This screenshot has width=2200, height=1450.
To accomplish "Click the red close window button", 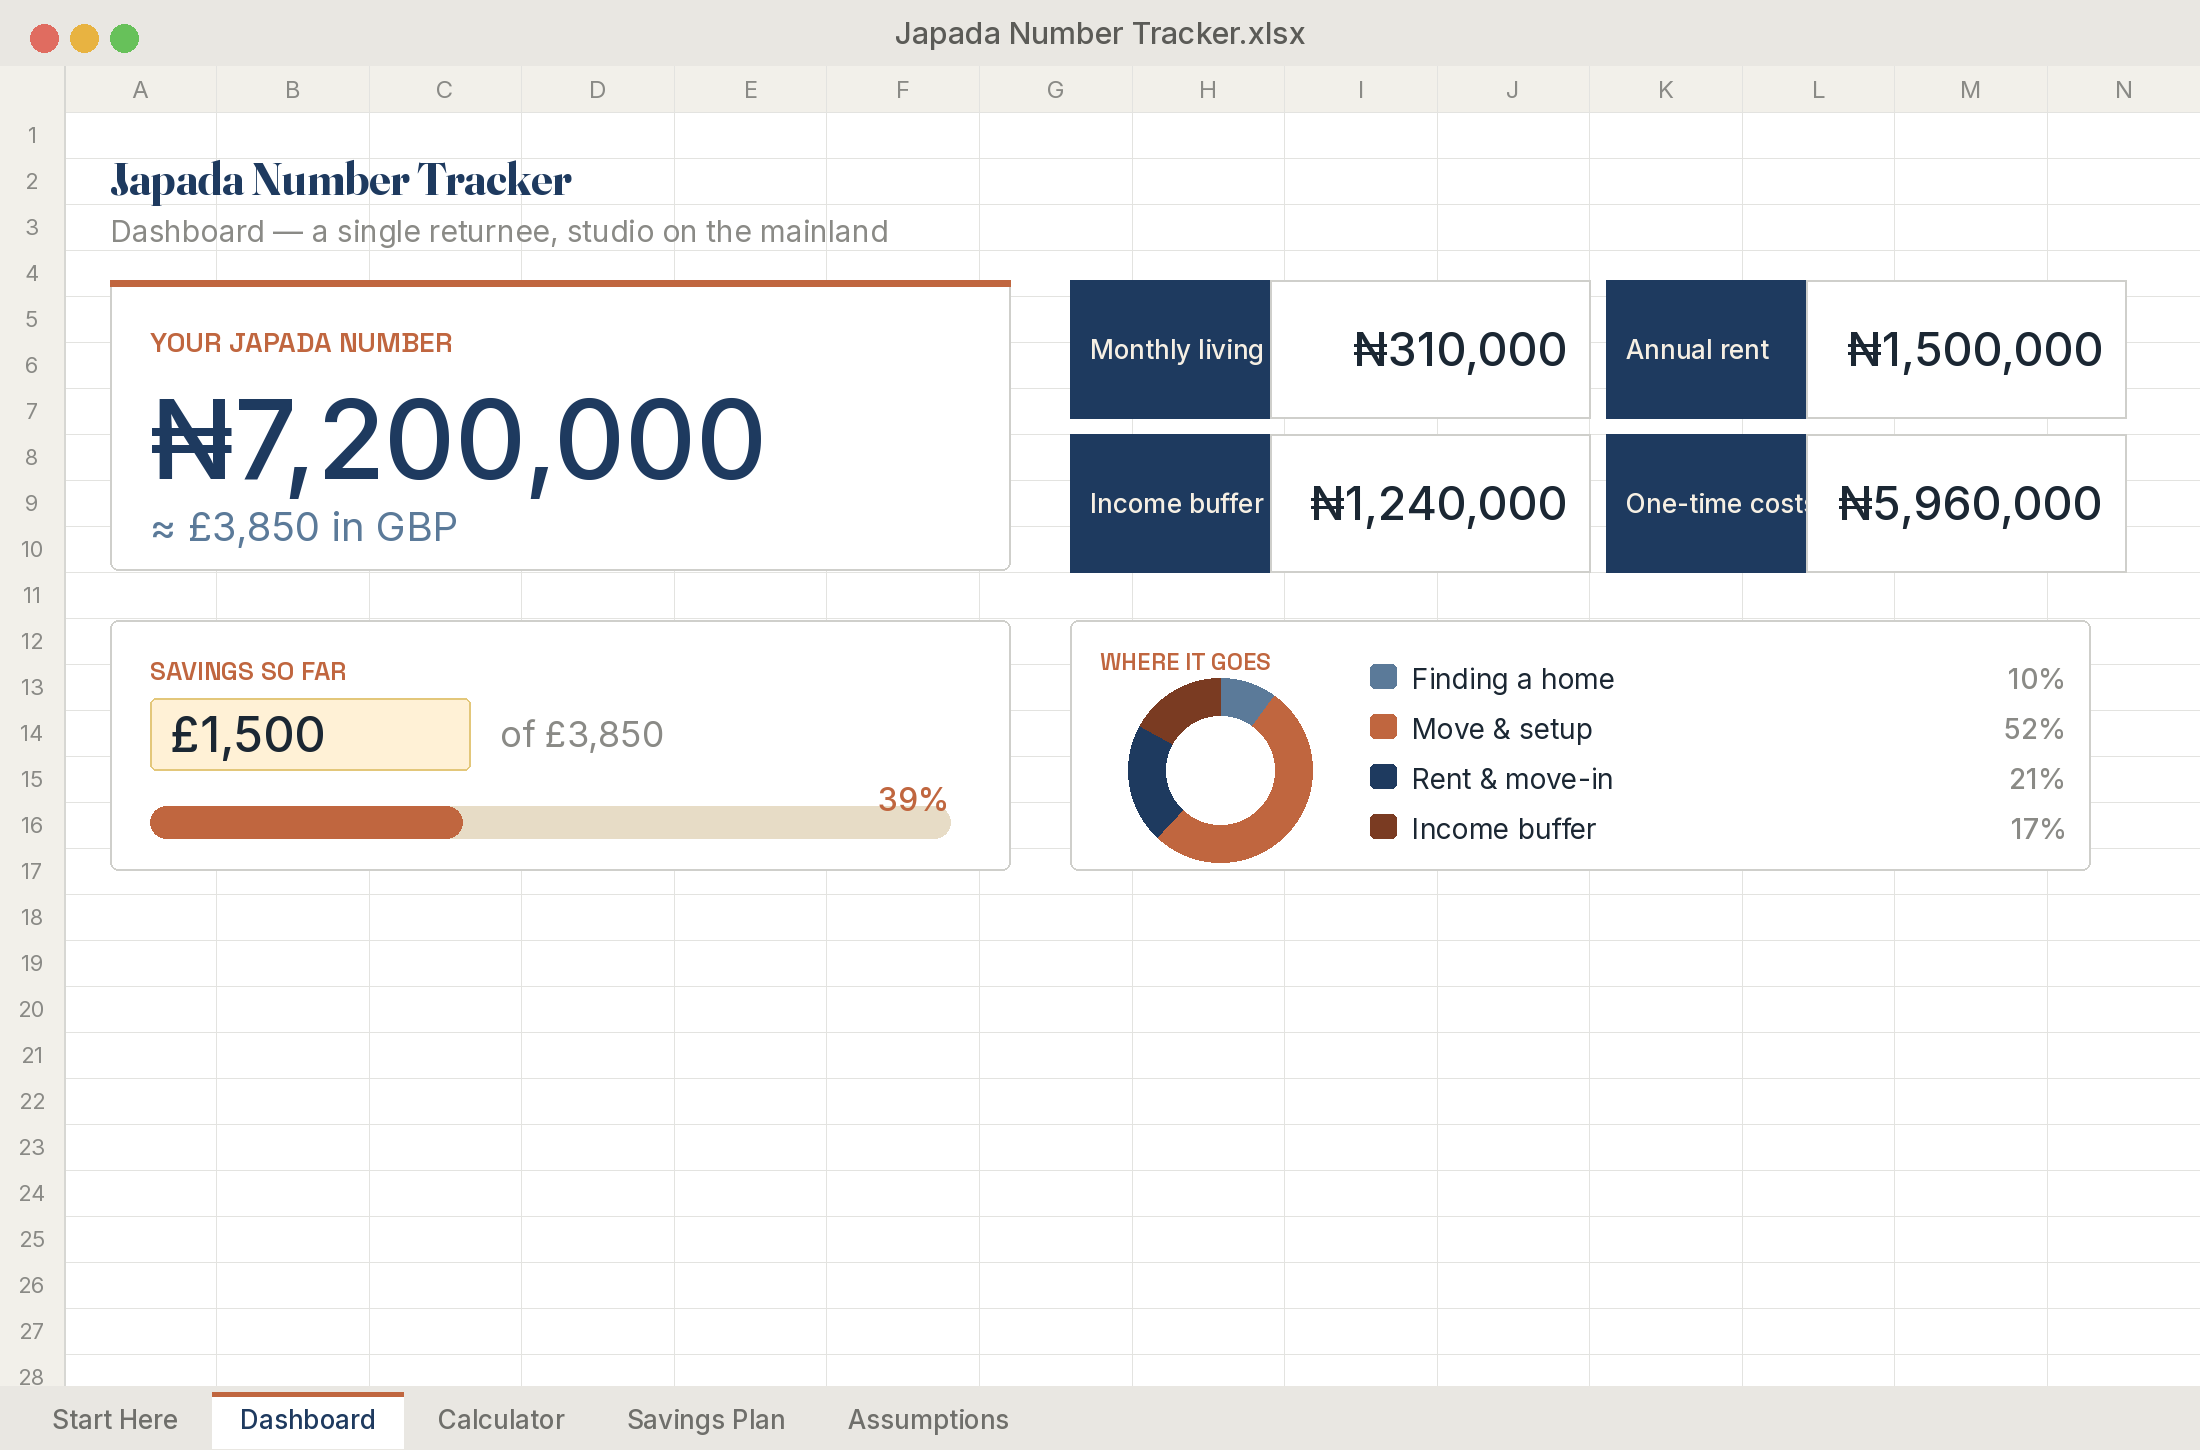I will point(44,38).
